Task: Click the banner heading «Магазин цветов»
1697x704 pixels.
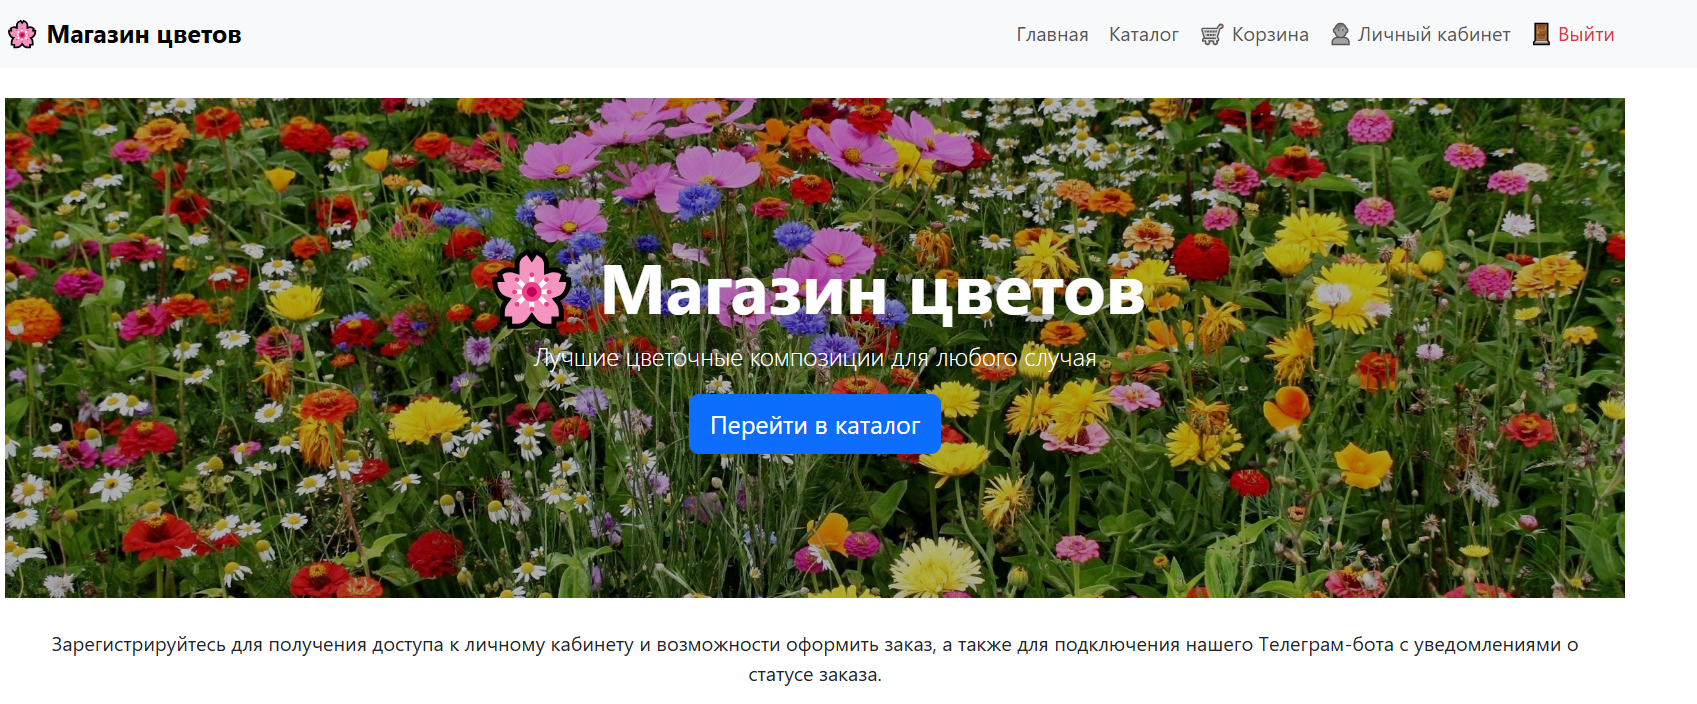Action: 872,291
